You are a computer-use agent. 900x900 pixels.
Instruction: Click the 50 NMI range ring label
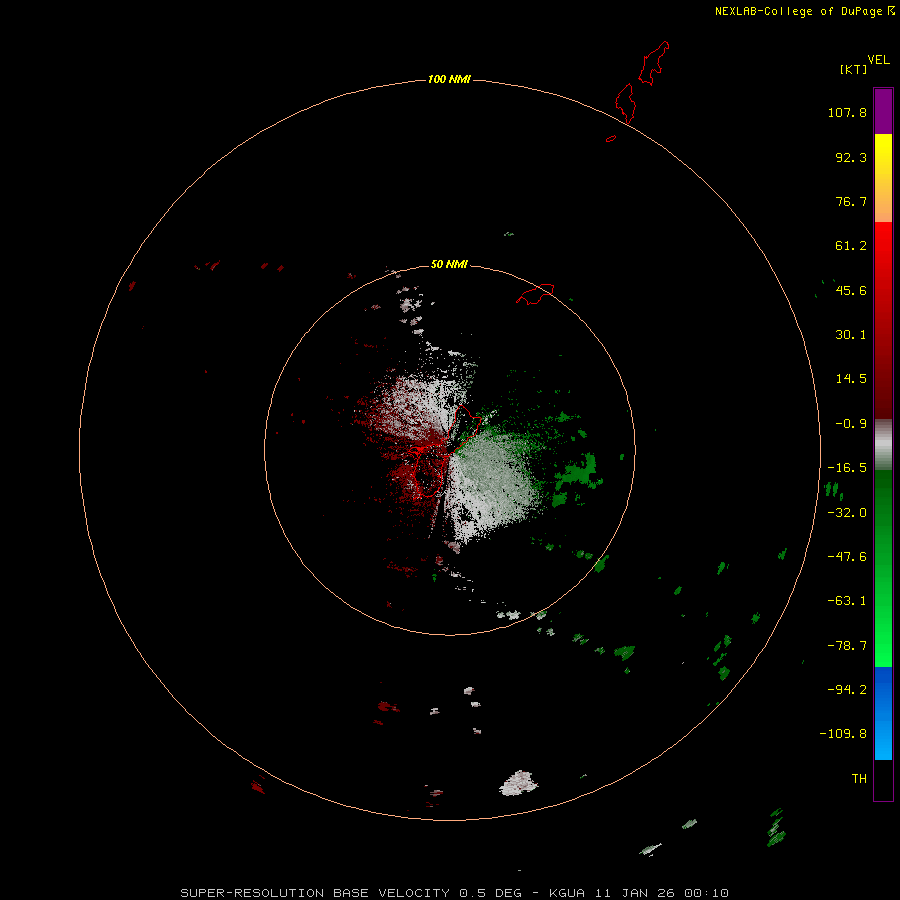point(449,264)
